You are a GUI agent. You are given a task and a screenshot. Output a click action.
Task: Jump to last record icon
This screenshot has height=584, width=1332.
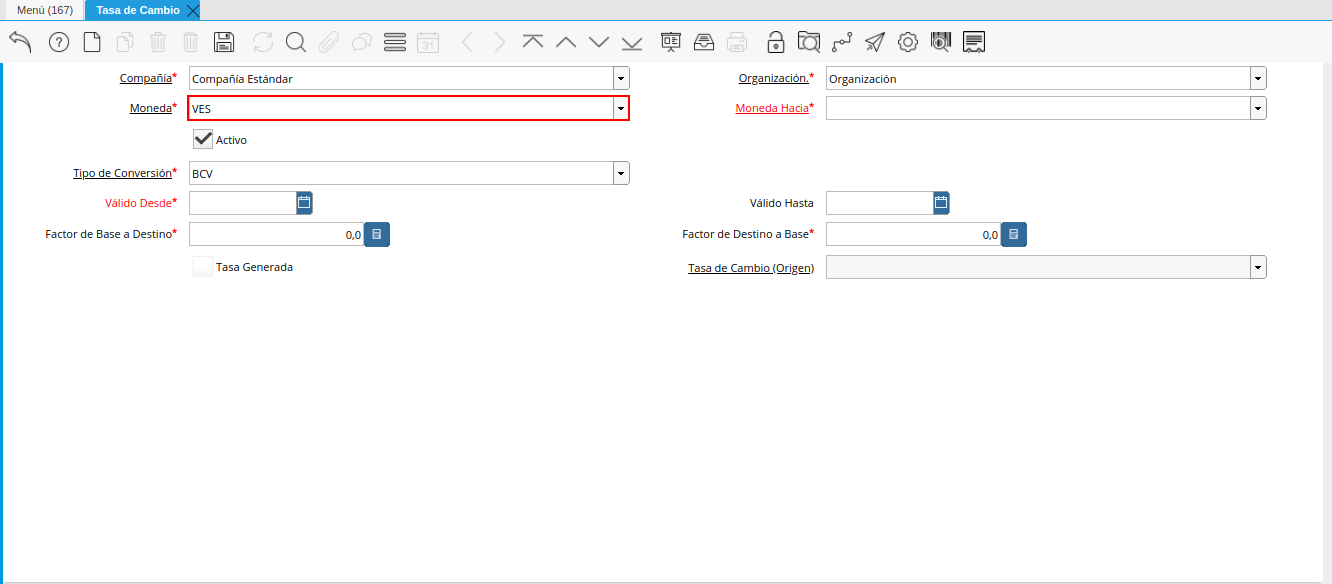tap(632, 42)
